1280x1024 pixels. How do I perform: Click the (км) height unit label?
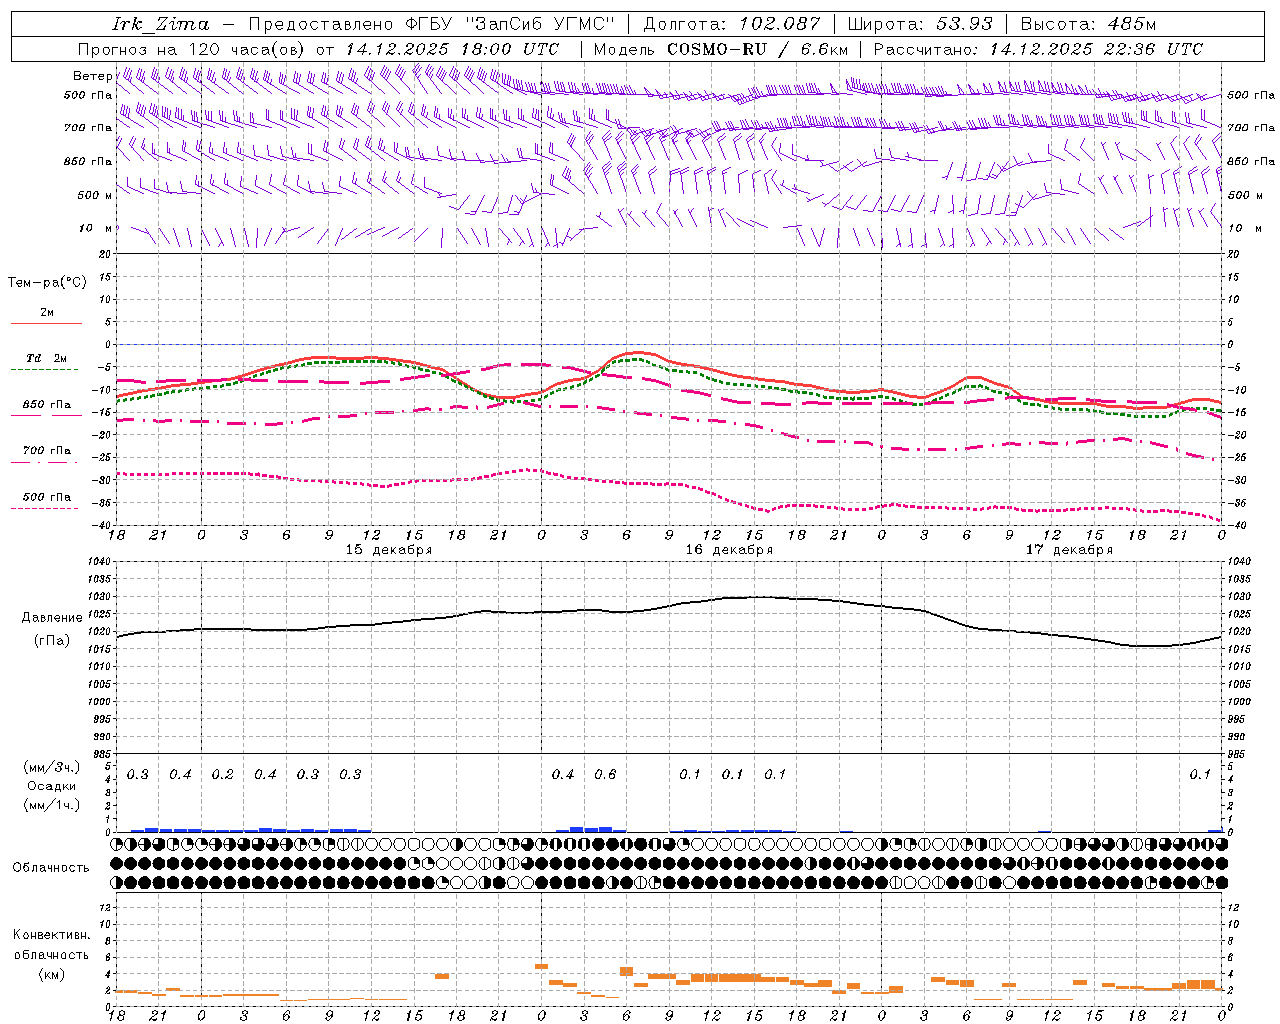pyautogui.click(x=52, y=974)
